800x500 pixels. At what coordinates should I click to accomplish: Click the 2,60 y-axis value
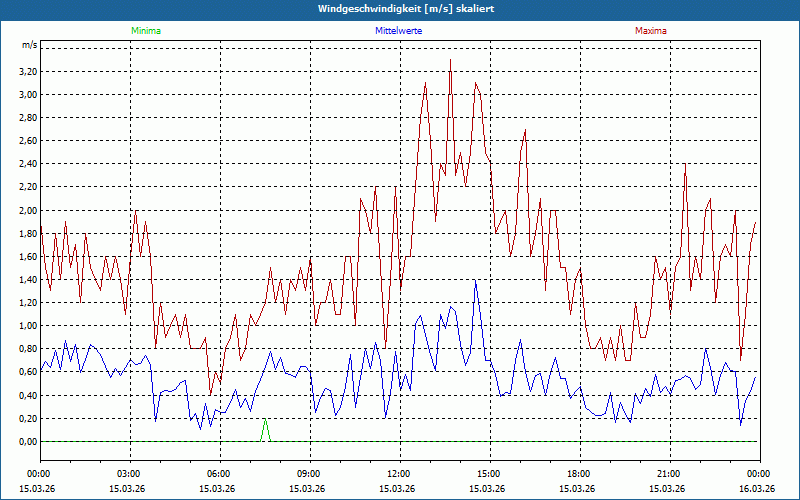[28, 141]
